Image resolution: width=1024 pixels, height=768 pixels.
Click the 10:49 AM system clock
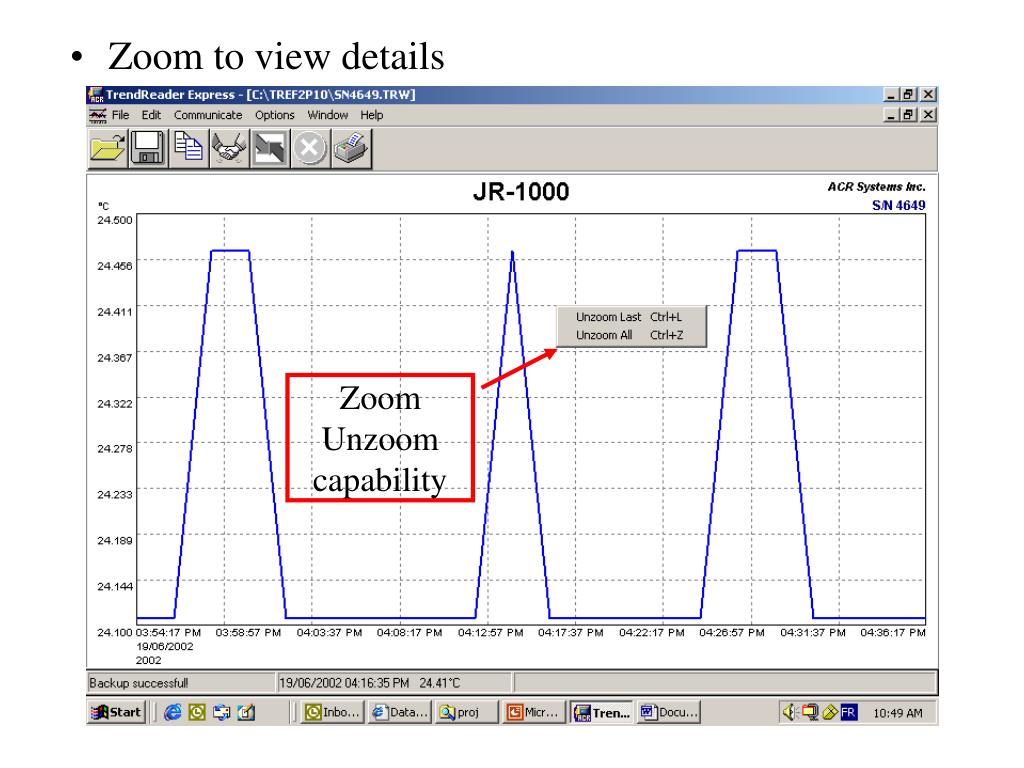pyautogui.click(x=898, y=713)
